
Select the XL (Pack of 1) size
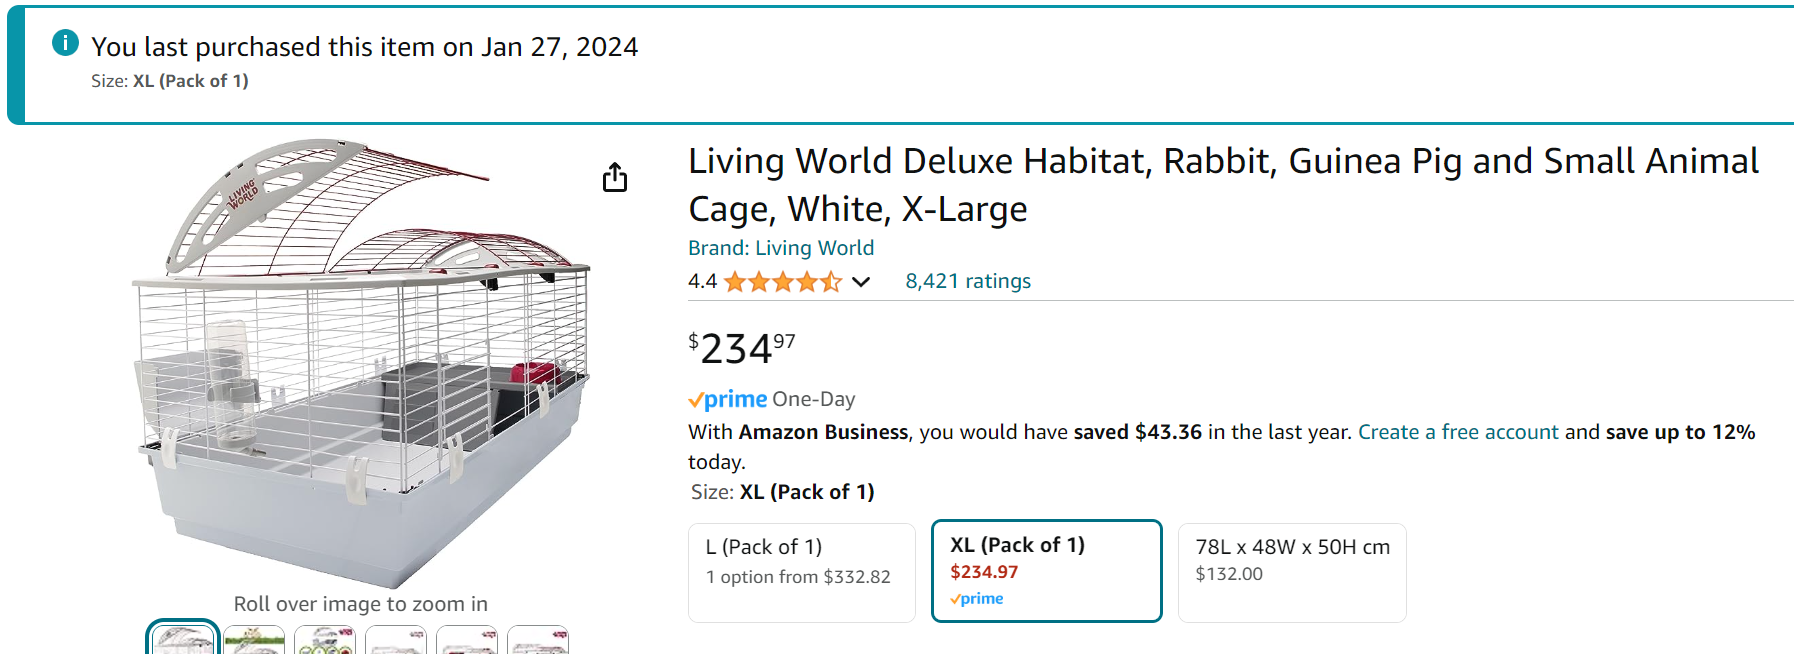(1046, 570)
